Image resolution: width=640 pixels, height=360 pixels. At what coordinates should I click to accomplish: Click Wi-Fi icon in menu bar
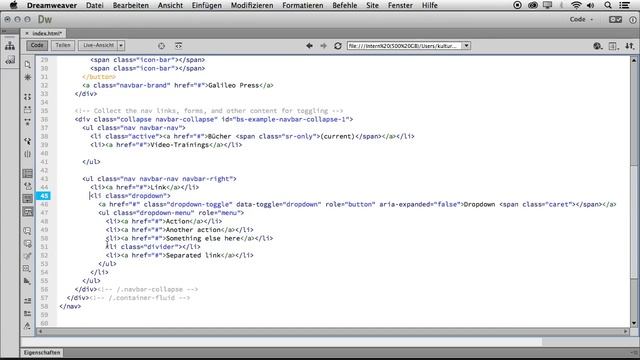[x=576, y=5]
